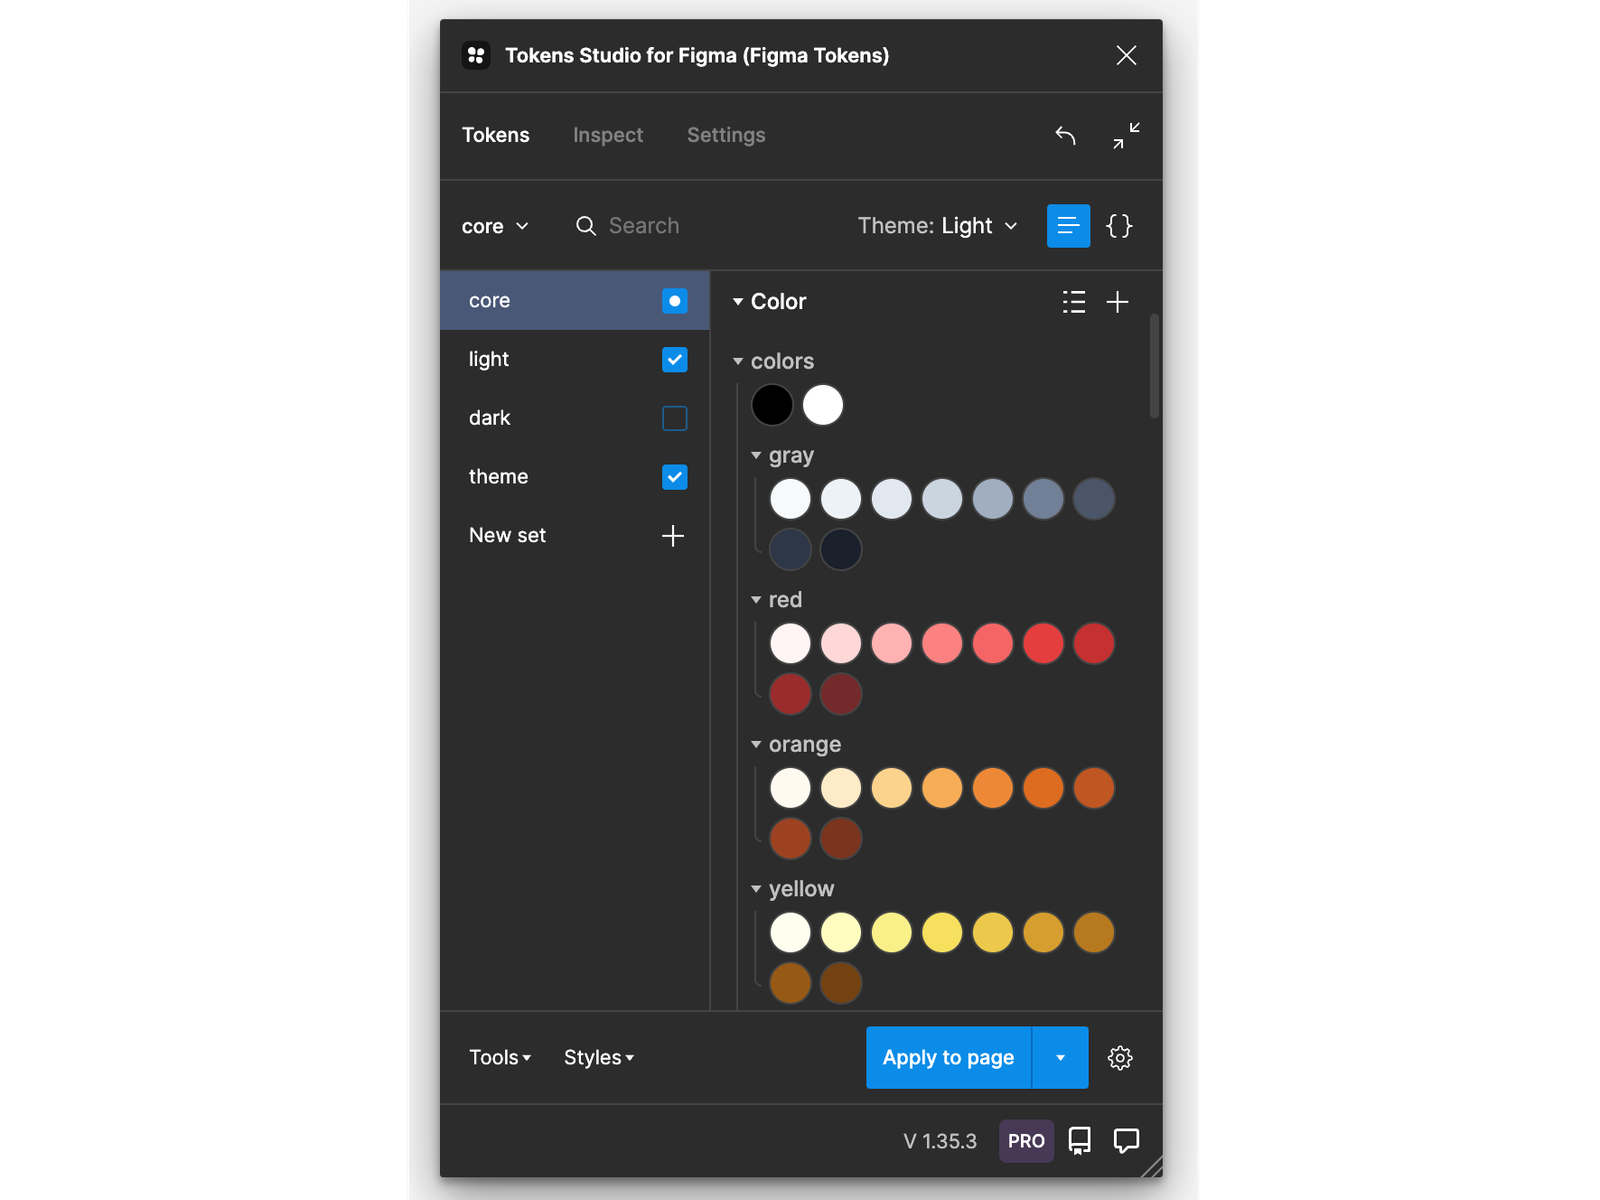Viewport: 1600px width, 1200px height.
Task: Collapse the colors group
Action: tap(773, 361)
